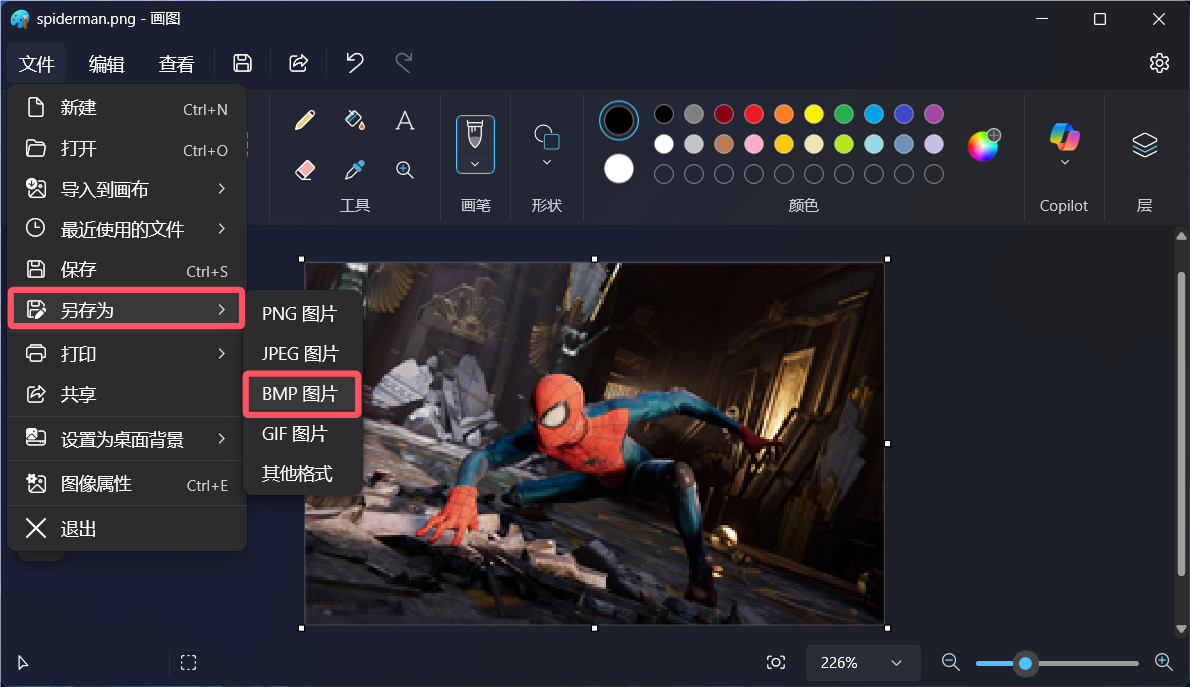Save as BMP 图片
The height and width of the screenshot is (687, 1190).
(301, 394)
